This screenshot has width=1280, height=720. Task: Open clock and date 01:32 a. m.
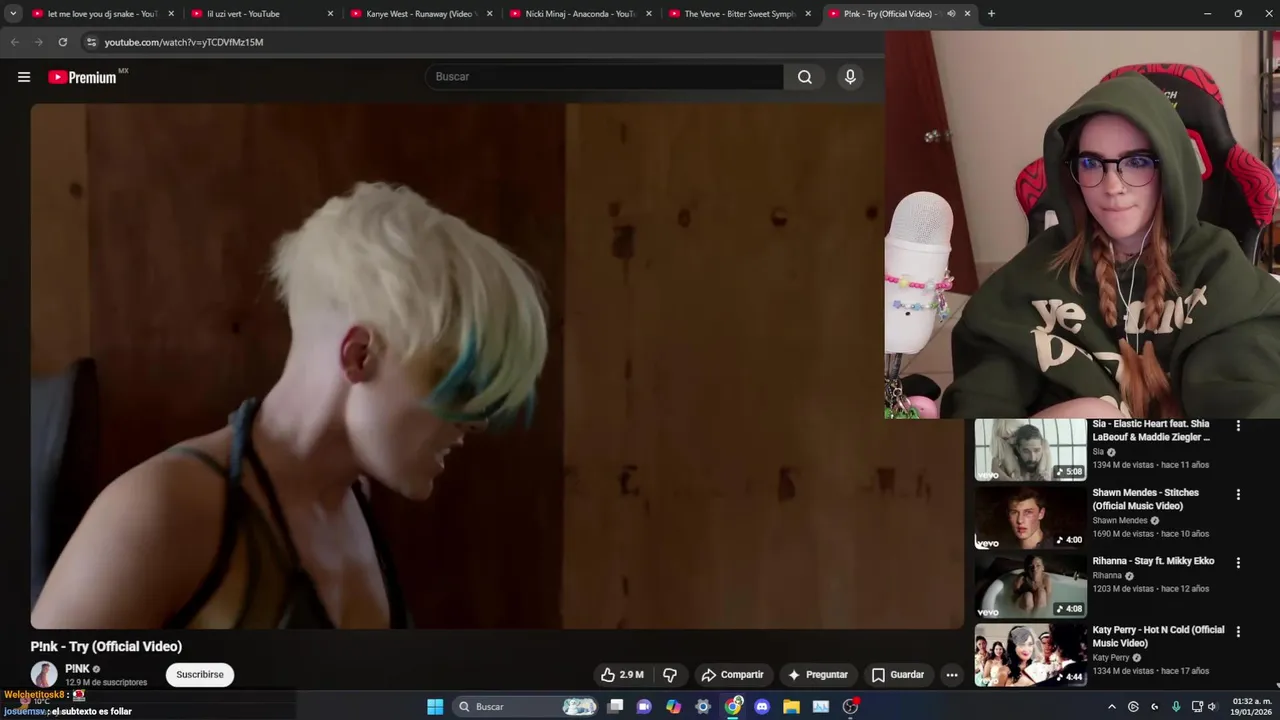click(x=1251, y=707)
